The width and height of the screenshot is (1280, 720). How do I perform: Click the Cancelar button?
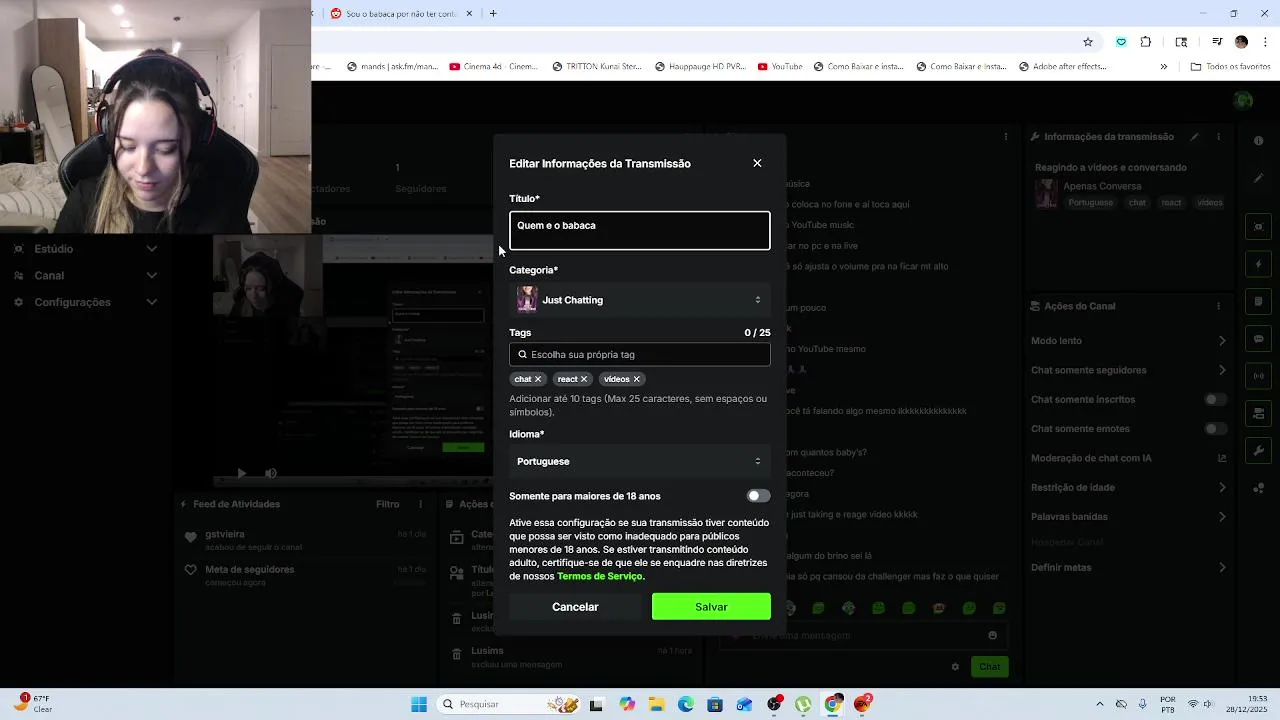tap(575, 607)
